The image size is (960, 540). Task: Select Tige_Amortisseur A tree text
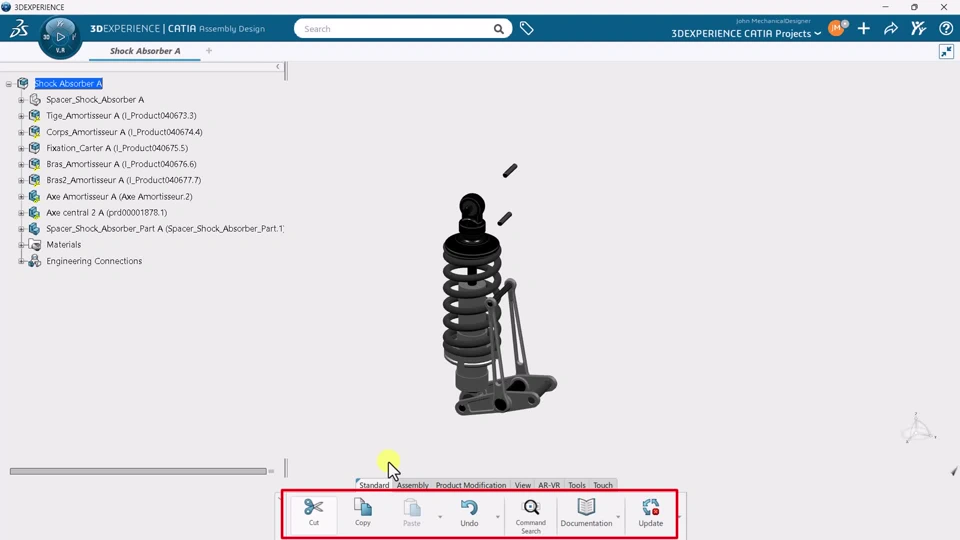point(121,116)
